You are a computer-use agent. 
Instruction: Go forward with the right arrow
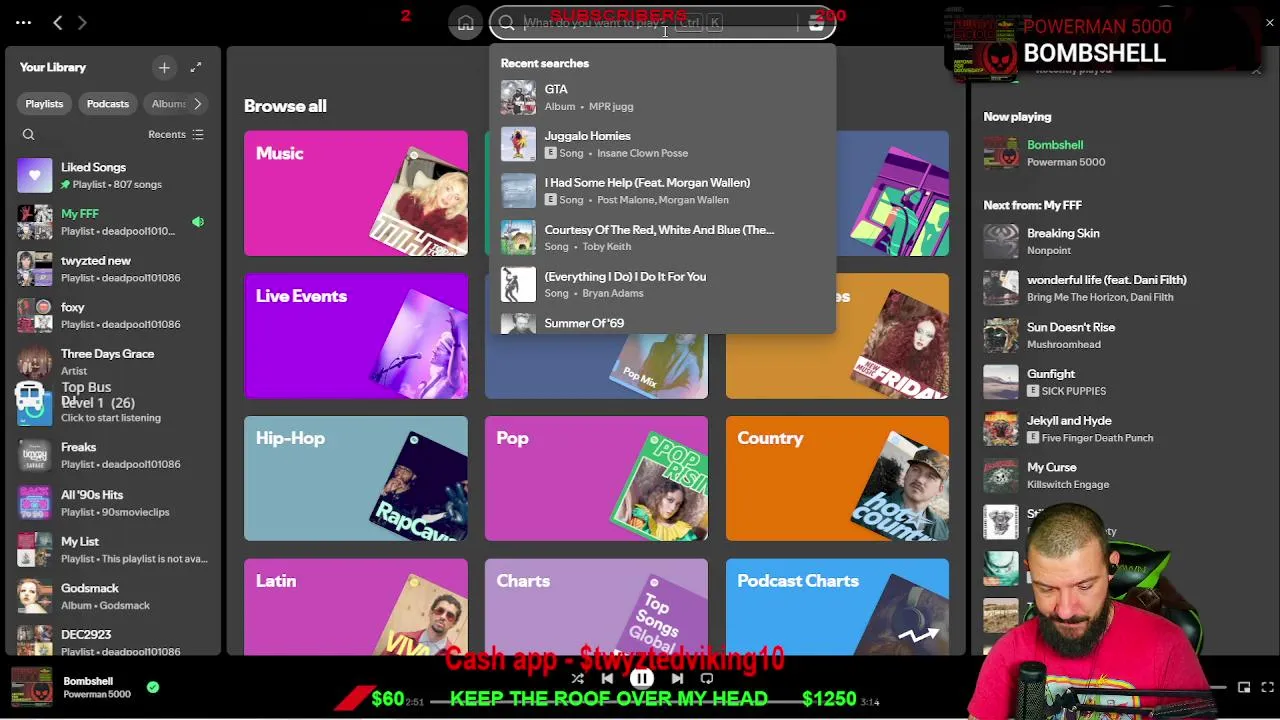tap(82, 22)
